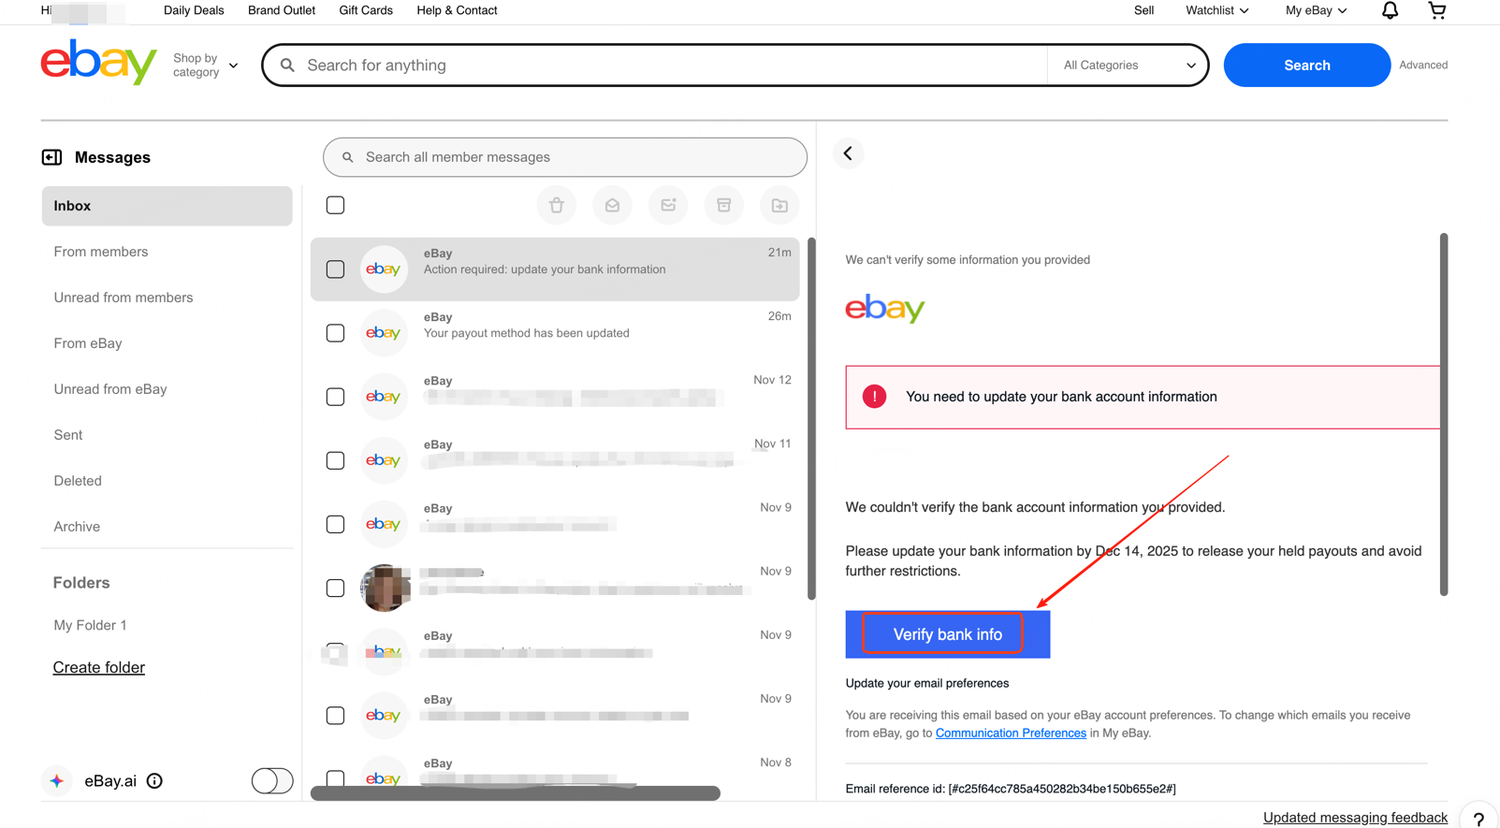Click the mark as unread envelope icon
This screenshot has width=1500, height=828.
pyautogui.click(x=668, y=205)
